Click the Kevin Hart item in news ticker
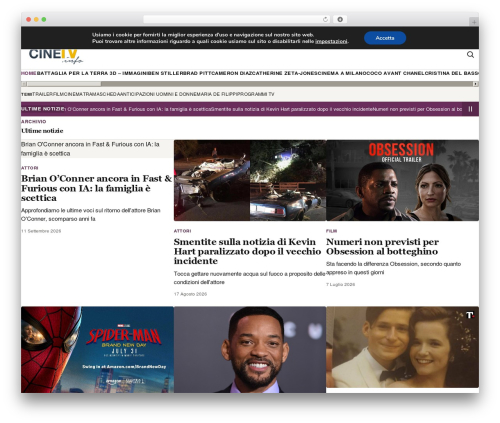 click(292, 109)
